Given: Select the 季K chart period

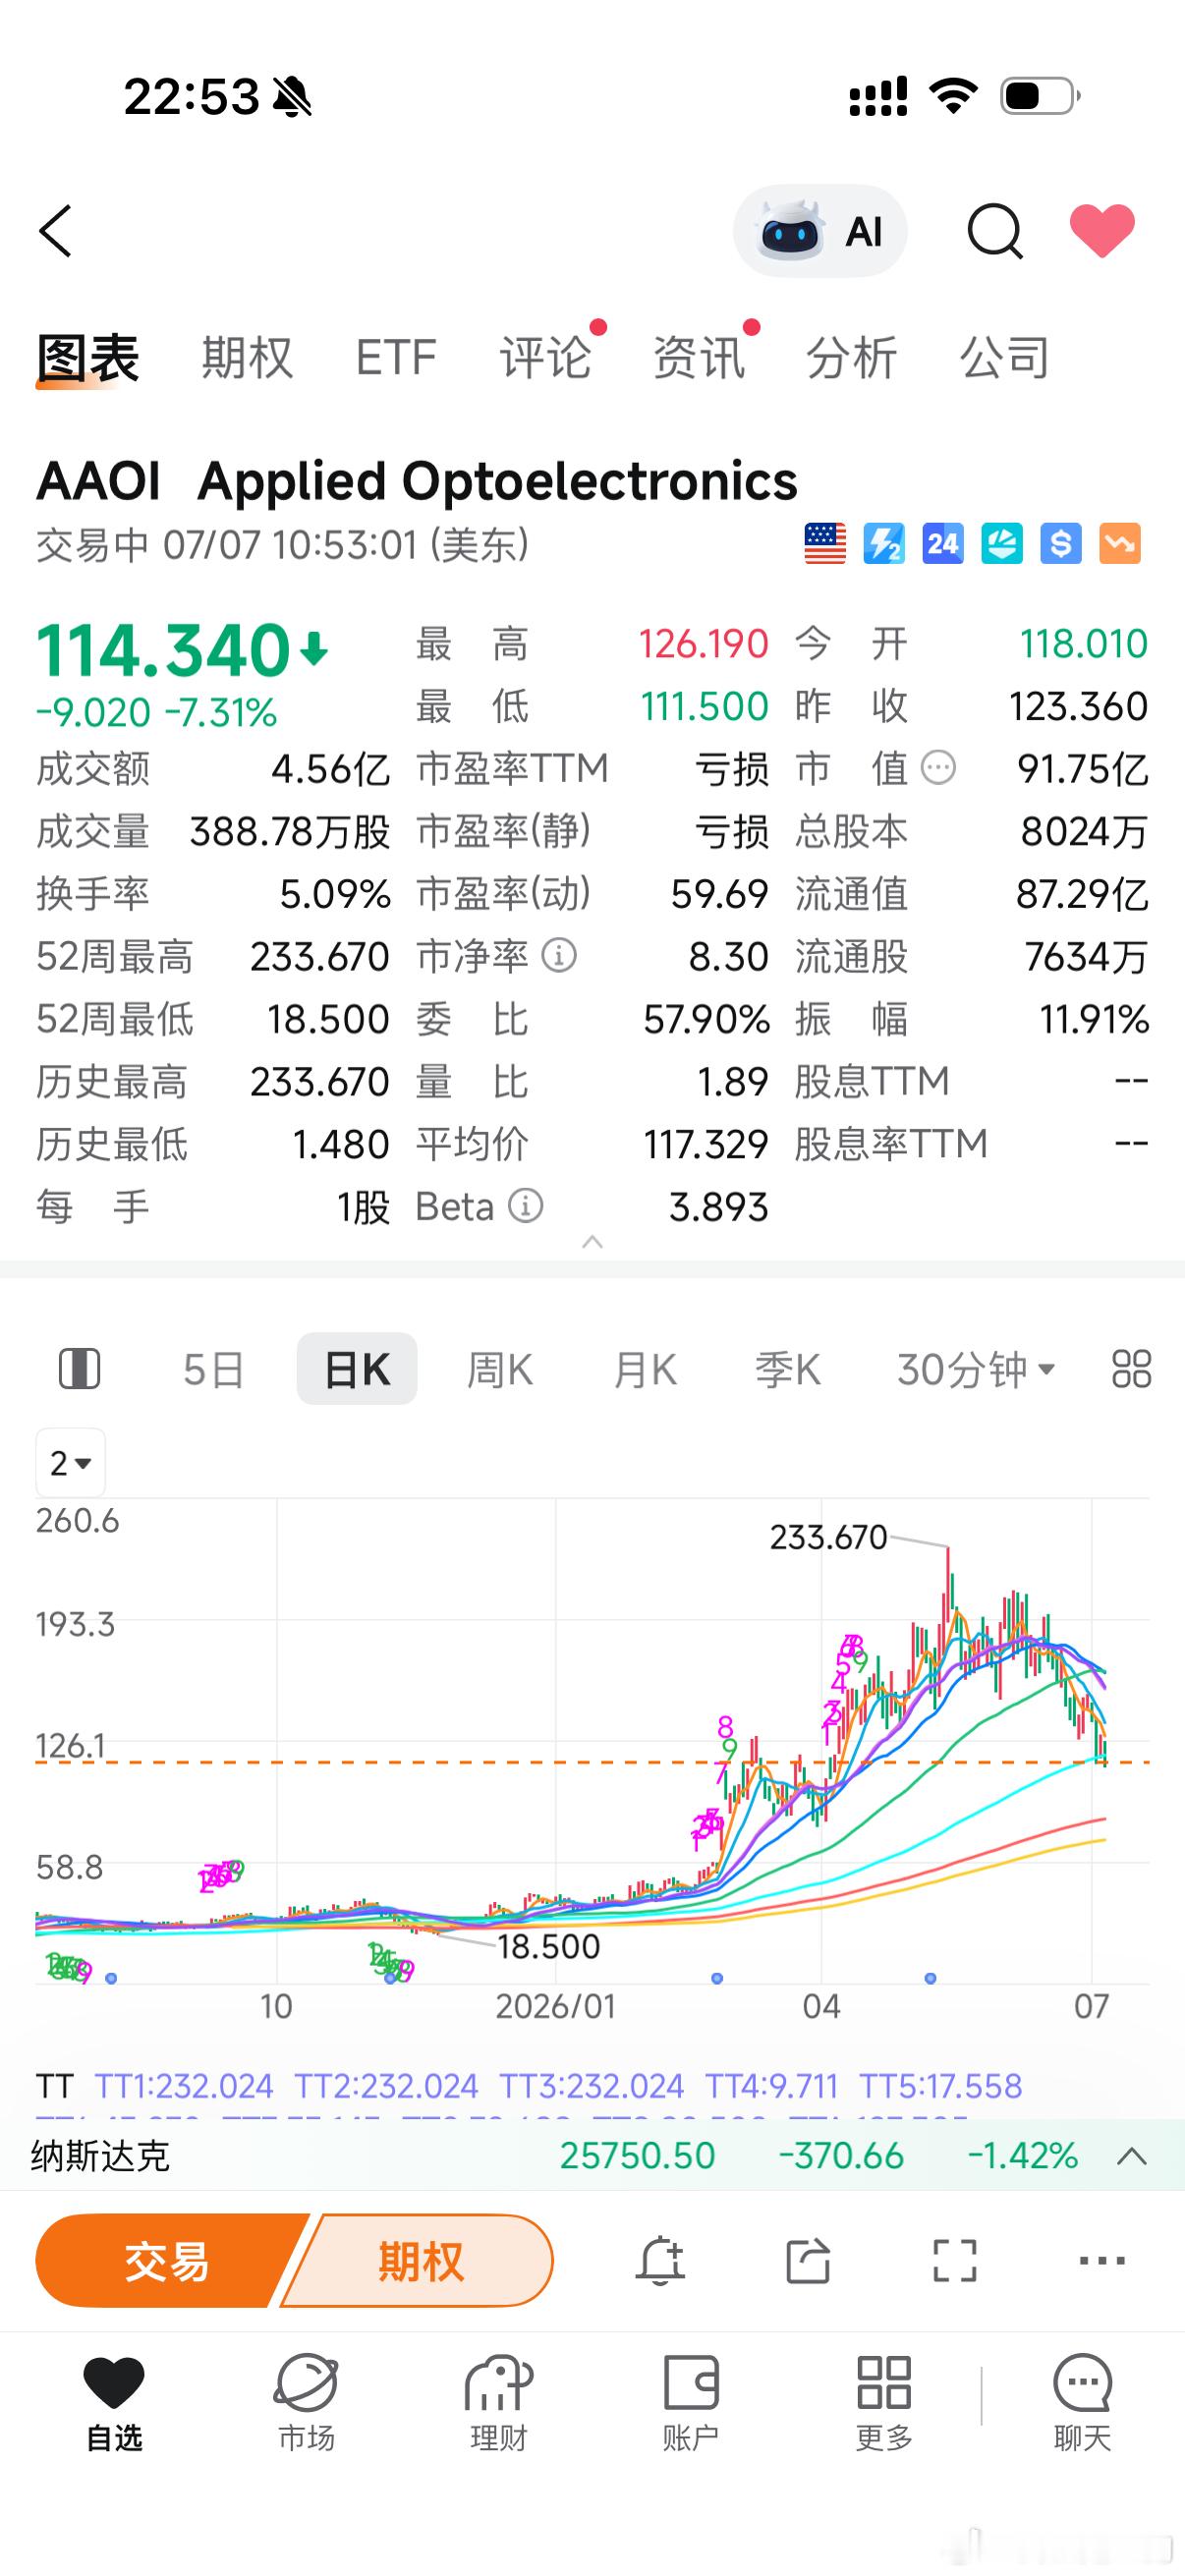Looking at the screenshot, I should (x=788, y=1369).
